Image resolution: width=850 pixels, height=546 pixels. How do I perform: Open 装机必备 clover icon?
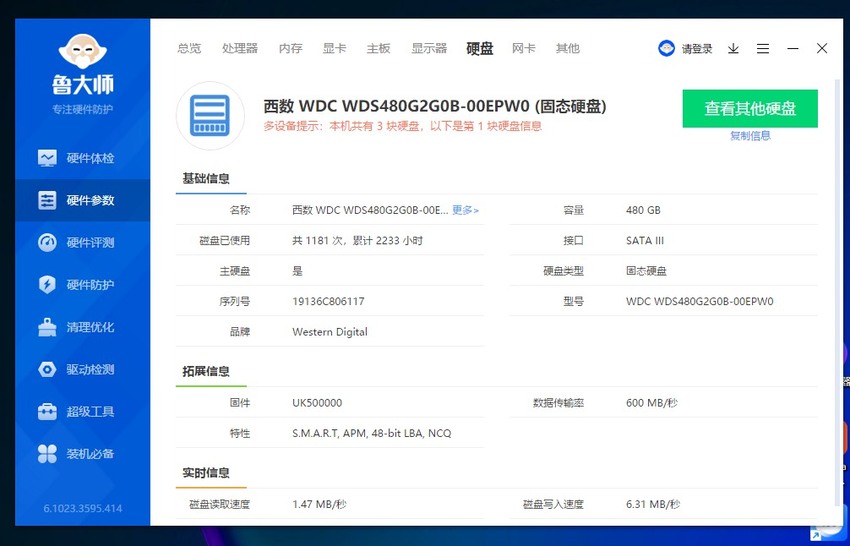(x=47, y=454)
